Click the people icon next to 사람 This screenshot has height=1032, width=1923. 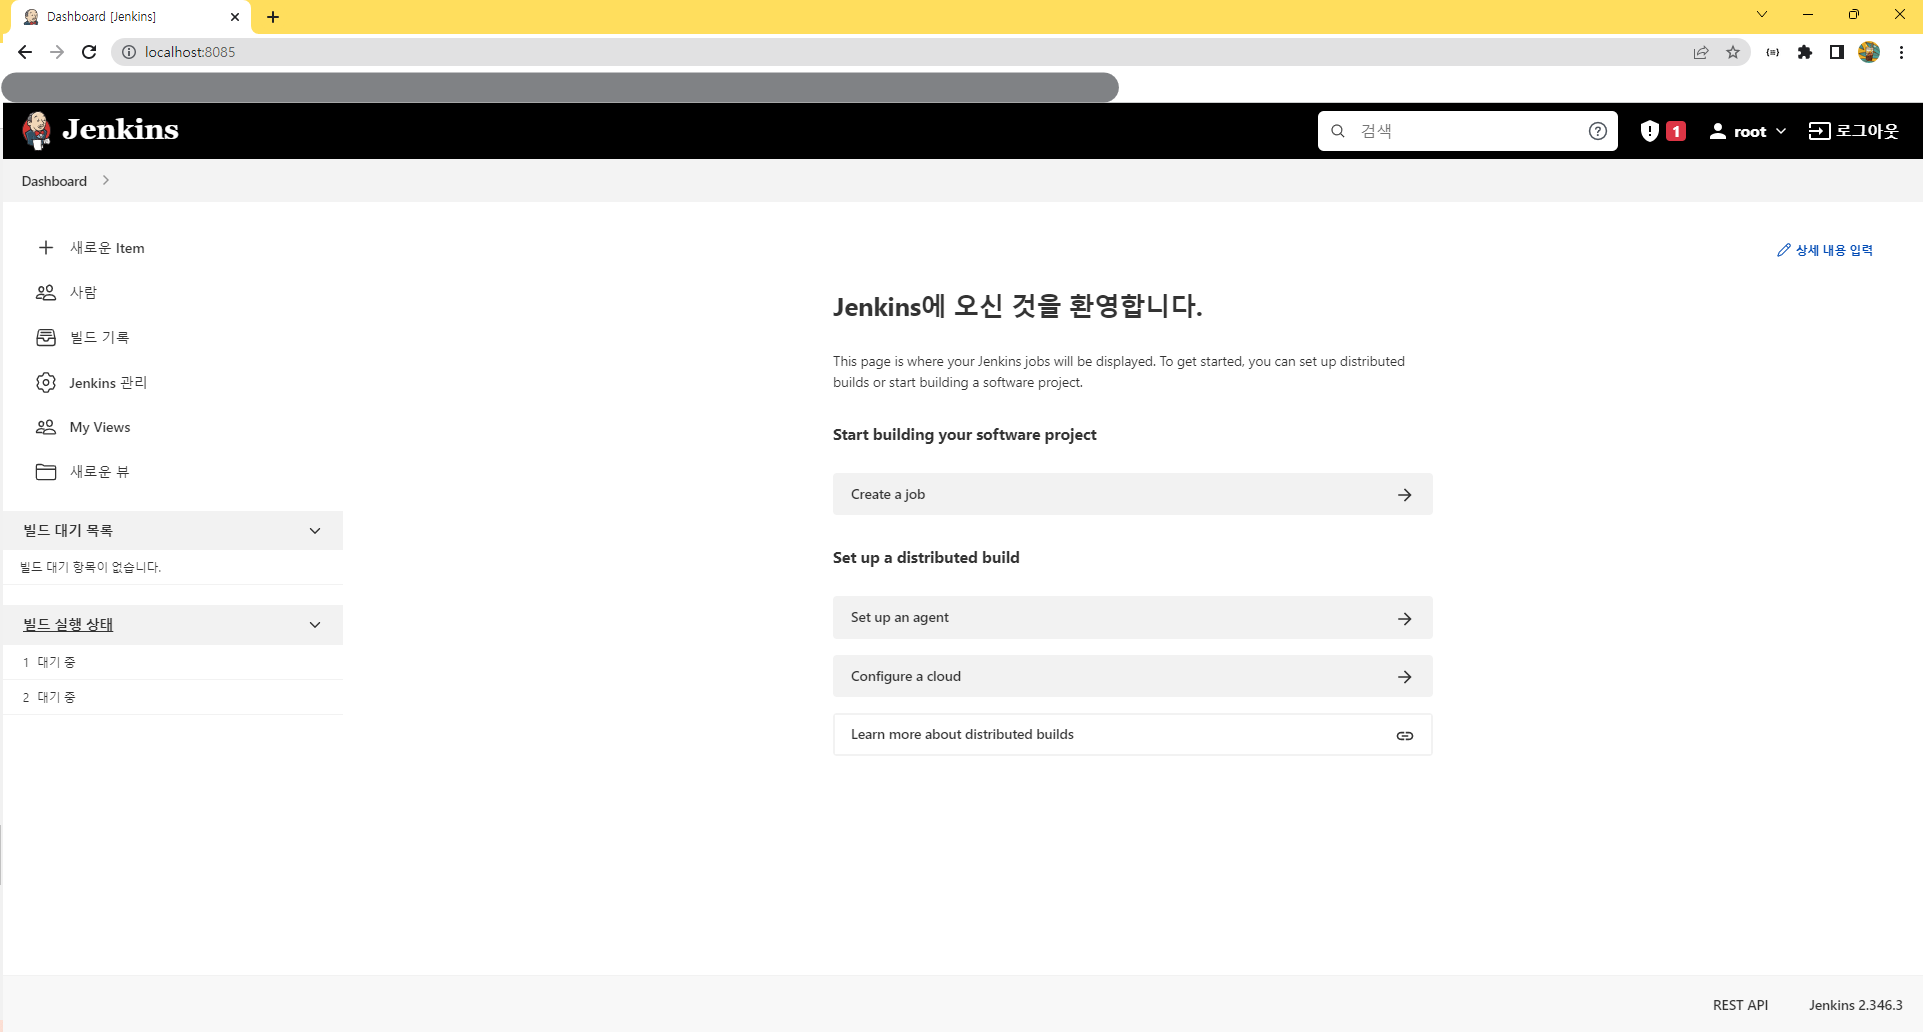[46, 292]
